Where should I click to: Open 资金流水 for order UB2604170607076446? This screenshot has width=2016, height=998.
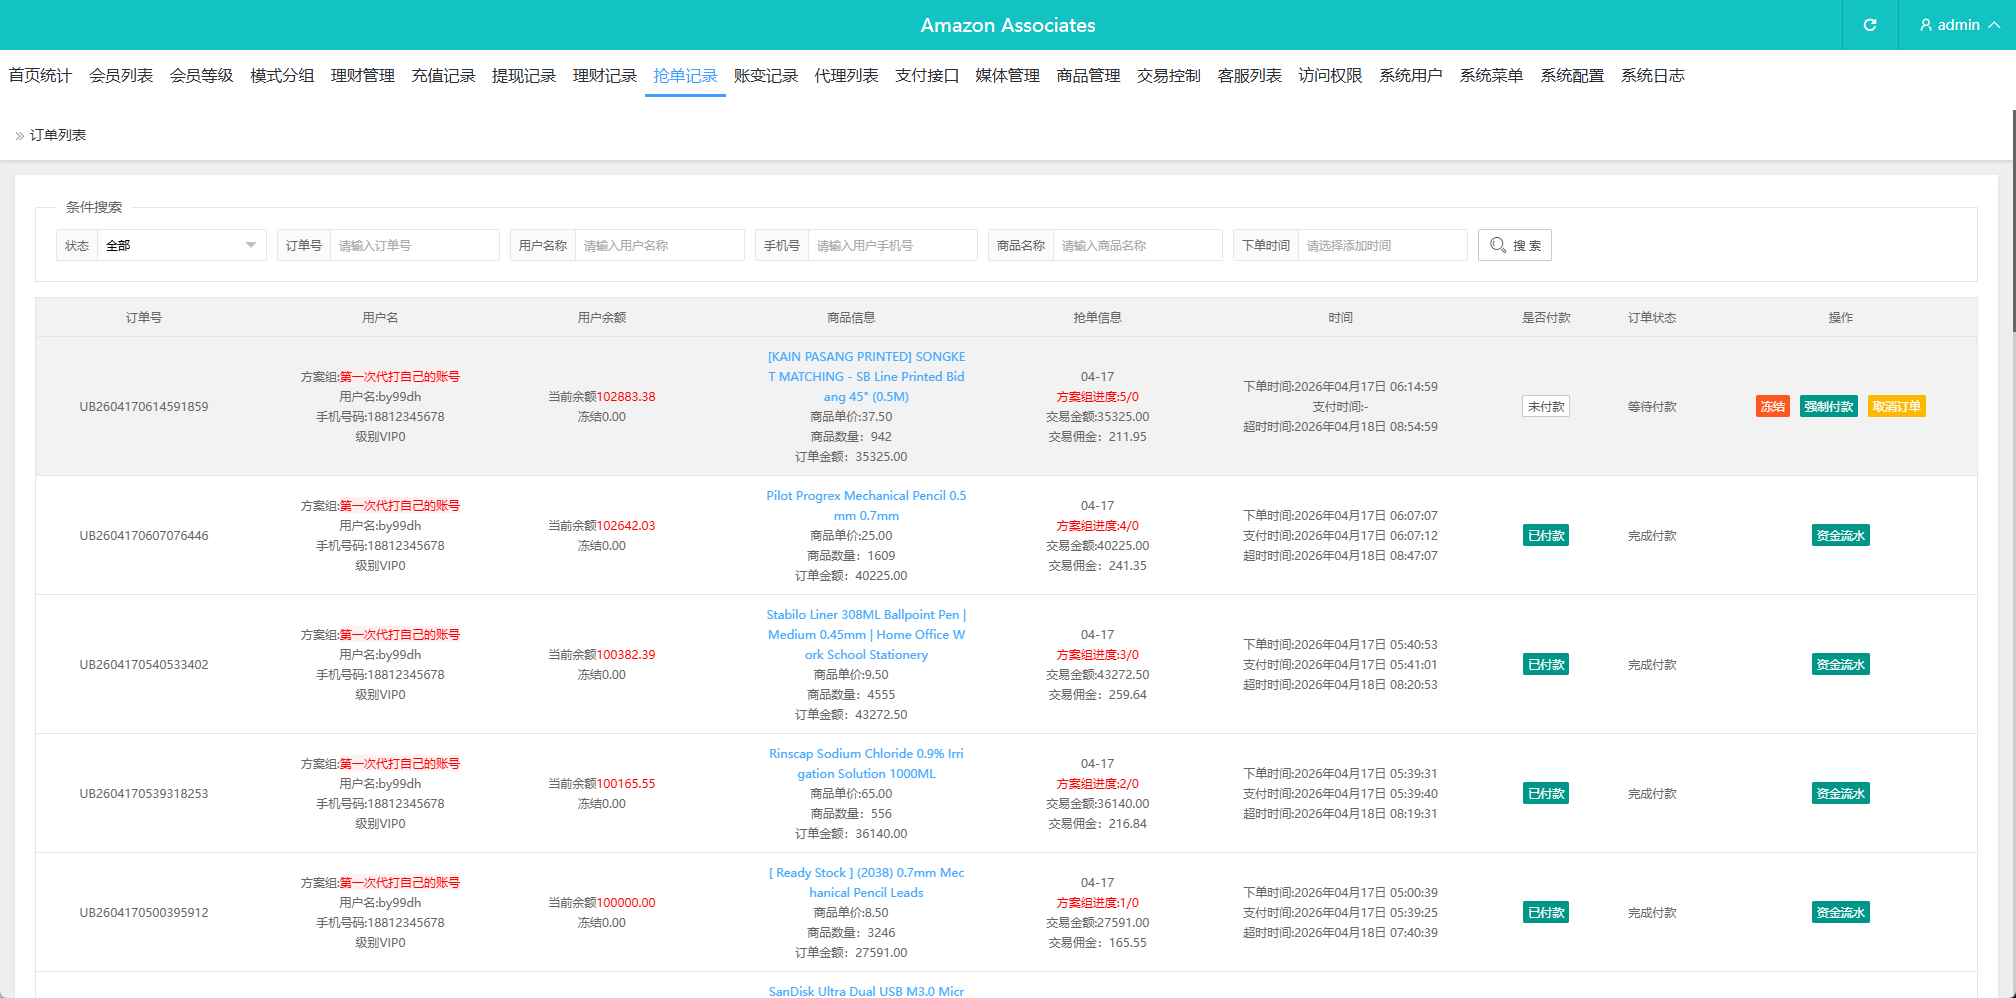[1840, 535]
